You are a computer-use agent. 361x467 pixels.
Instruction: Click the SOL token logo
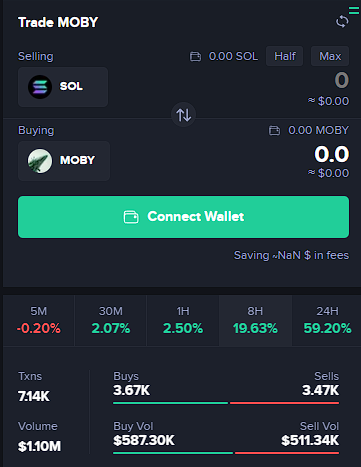pos(40,87)
